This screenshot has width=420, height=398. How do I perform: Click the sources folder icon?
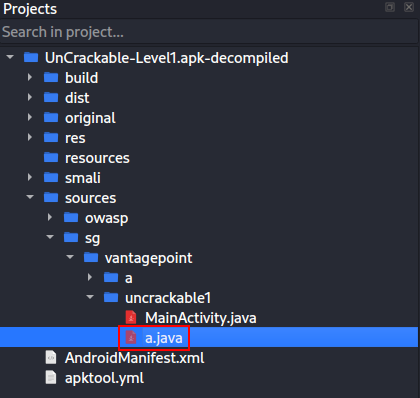coord(51,197)
